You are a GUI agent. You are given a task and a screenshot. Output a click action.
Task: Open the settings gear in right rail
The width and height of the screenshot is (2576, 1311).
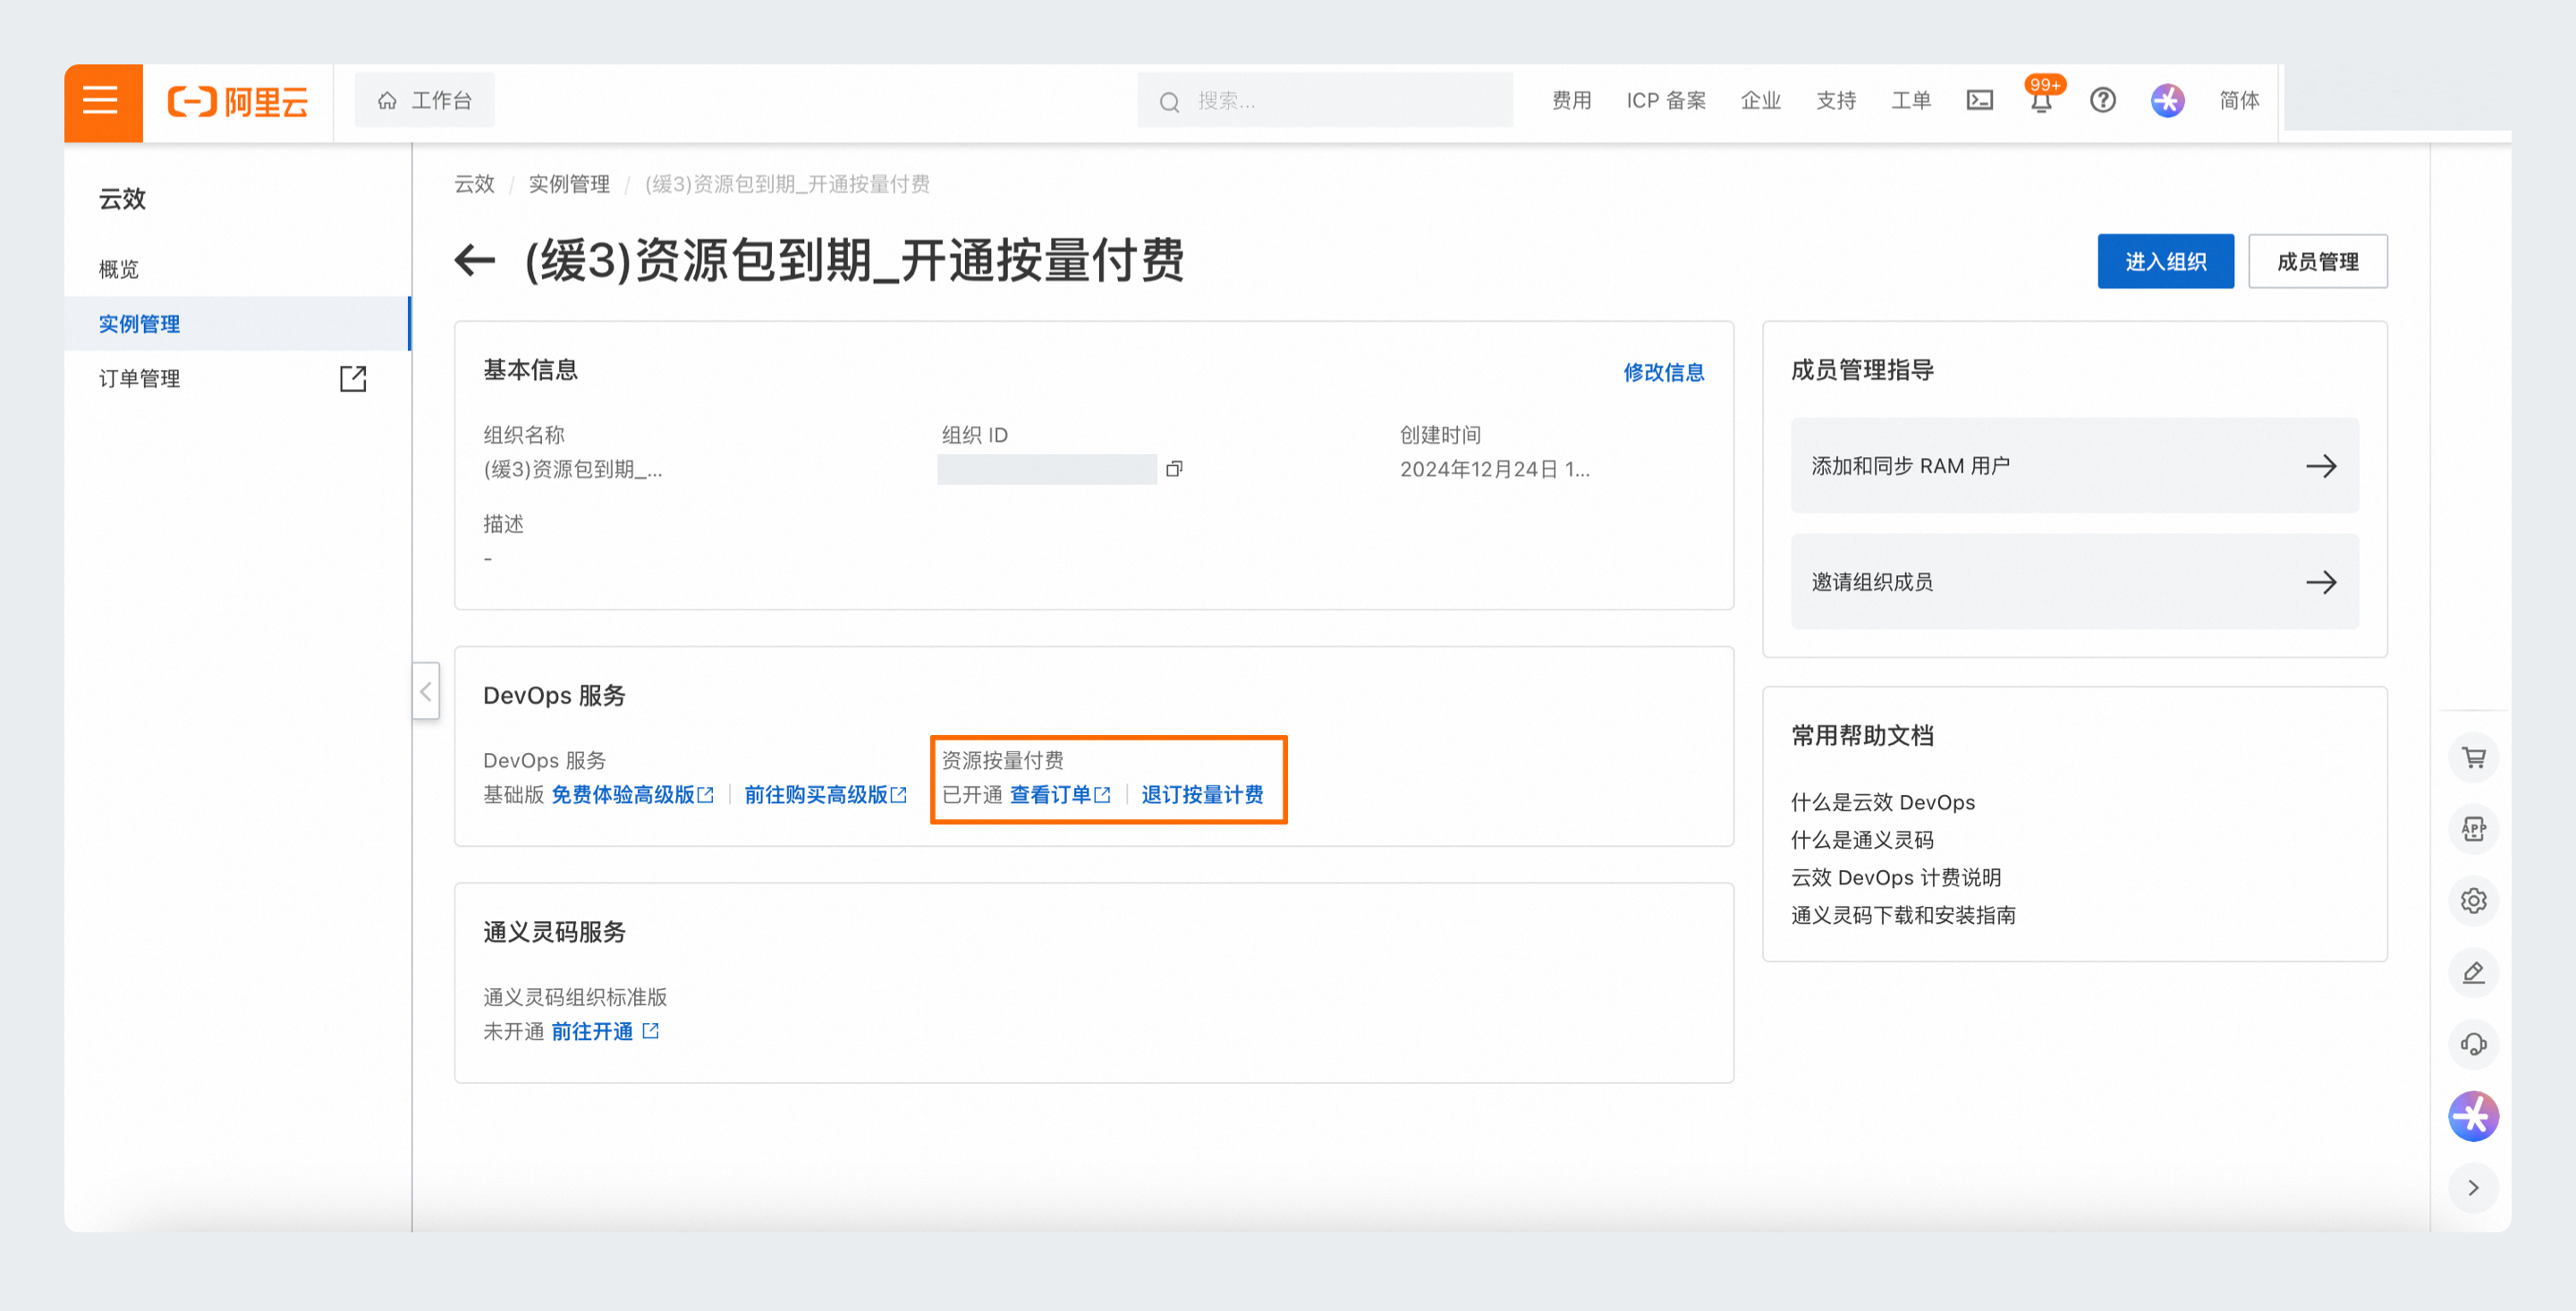[x=2473, y=900]
